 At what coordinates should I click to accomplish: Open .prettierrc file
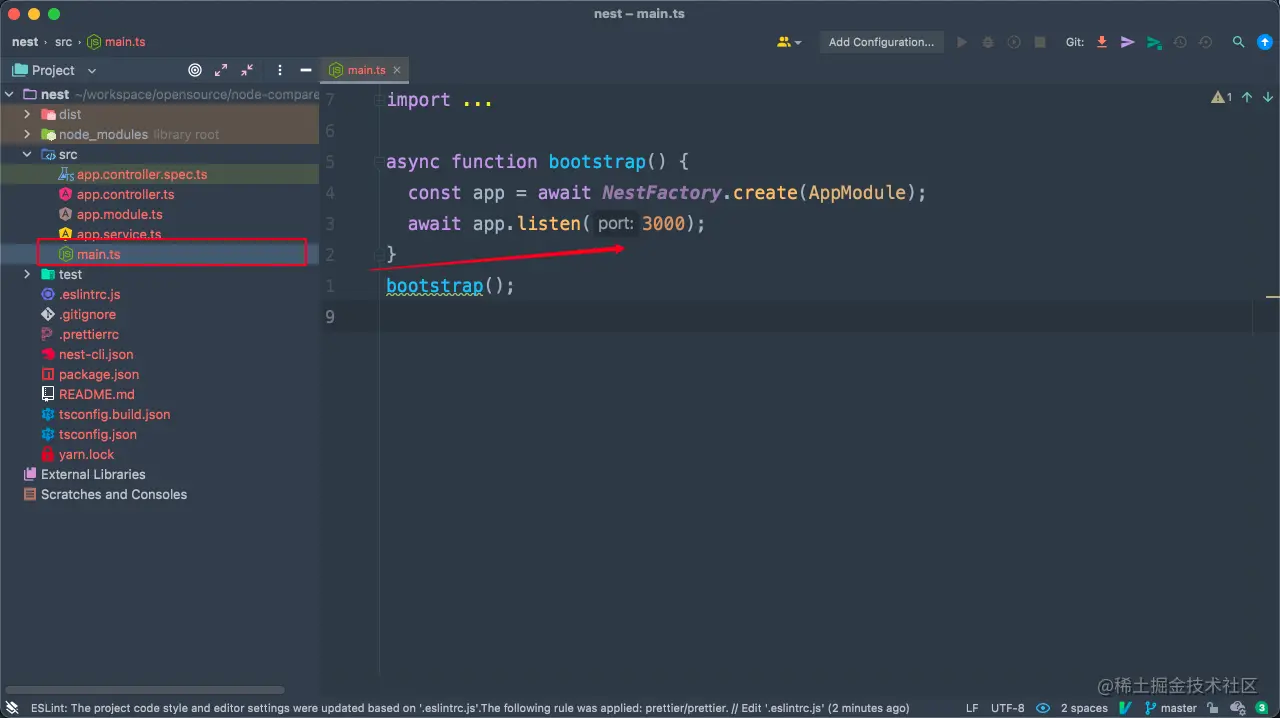tap(89, 334)
